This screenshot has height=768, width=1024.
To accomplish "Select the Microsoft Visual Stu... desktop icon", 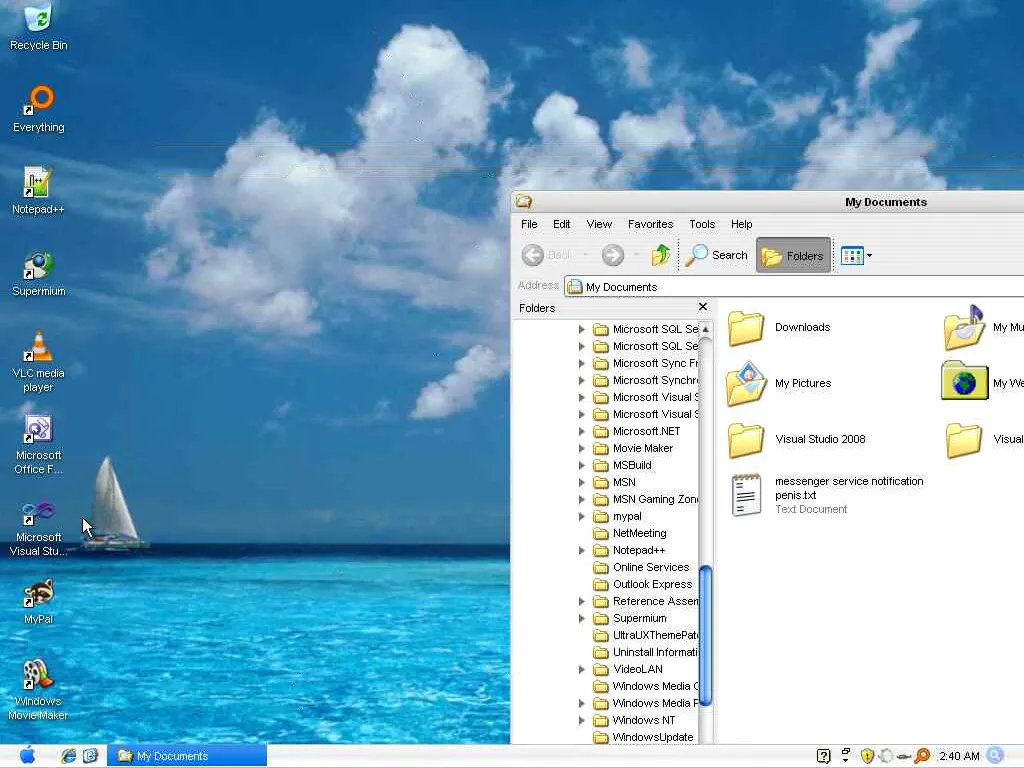I will (39, 526).
